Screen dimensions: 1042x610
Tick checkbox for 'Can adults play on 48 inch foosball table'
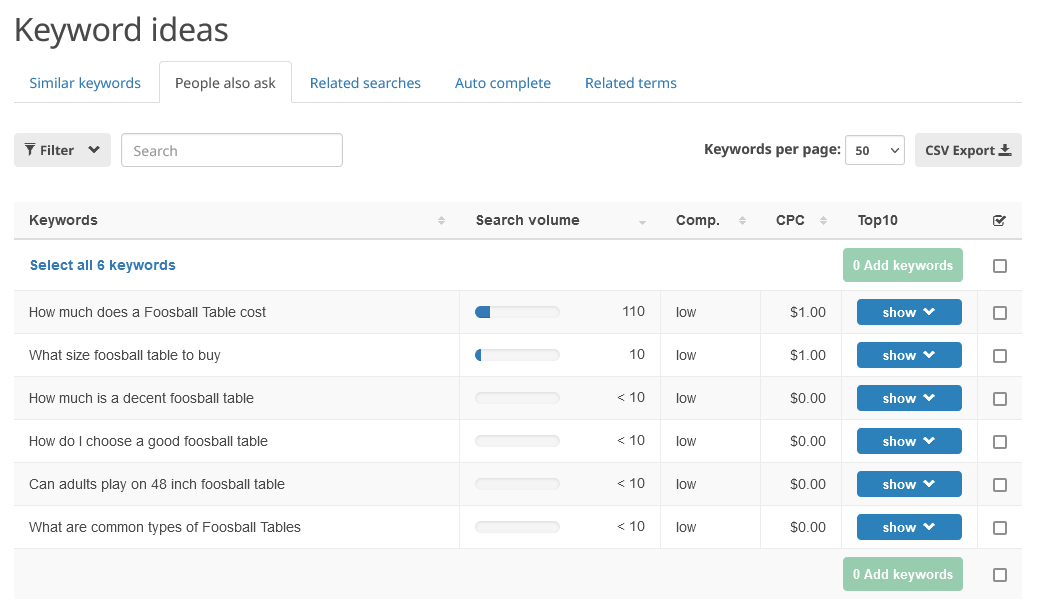click(999, 485)
